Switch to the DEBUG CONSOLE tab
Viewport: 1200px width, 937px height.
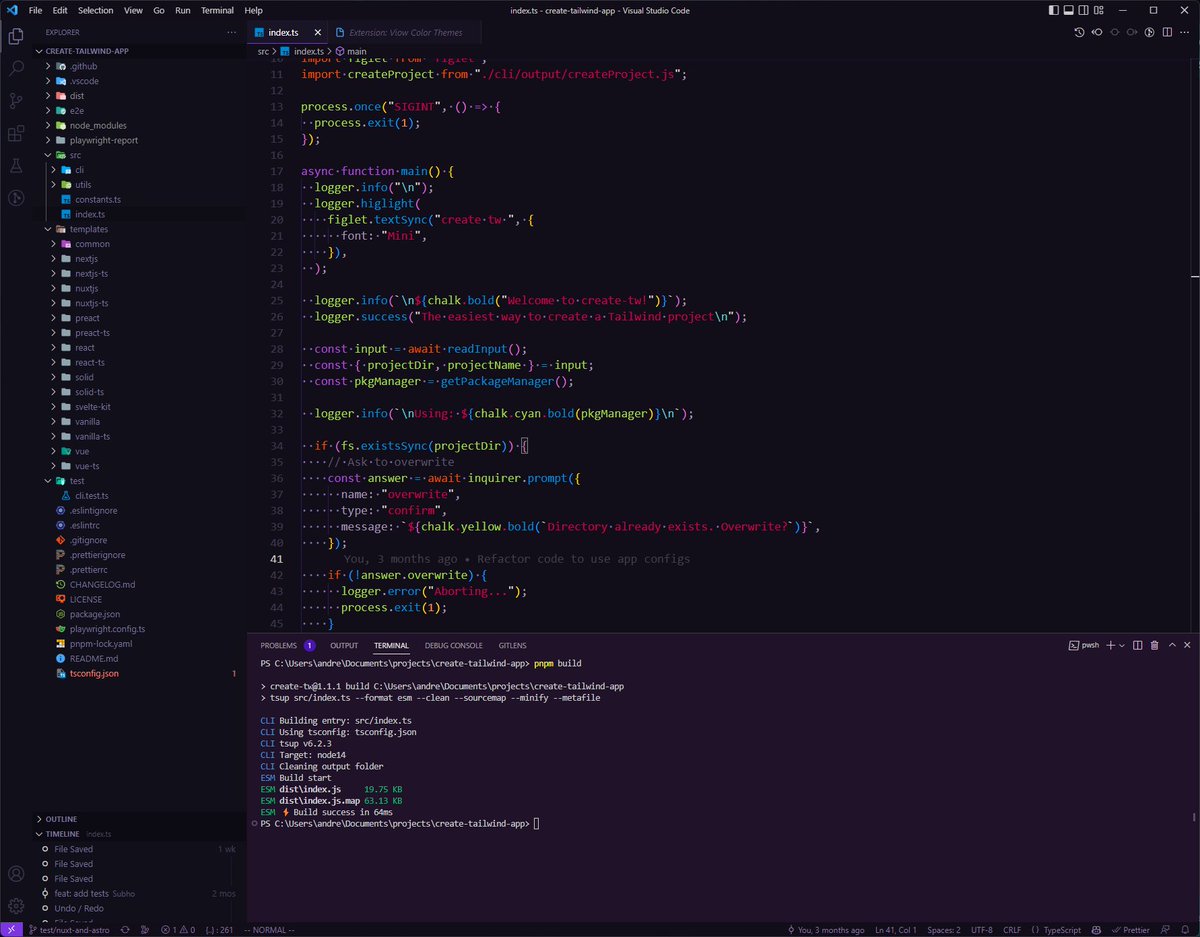click(x=453, y=645)
